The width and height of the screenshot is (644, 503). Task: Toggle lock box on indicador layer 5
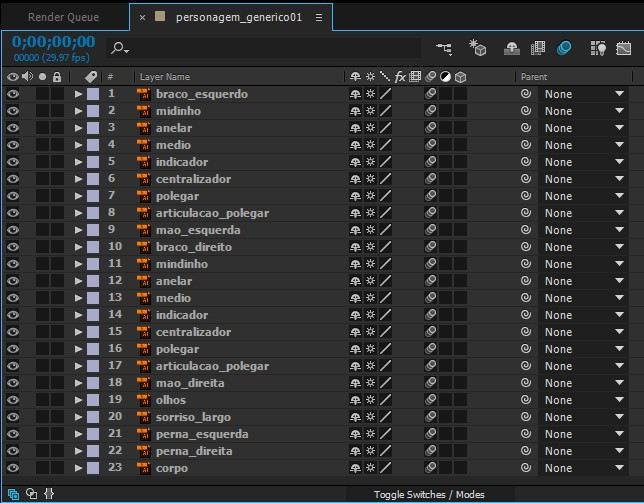click(x=57, y=162)
